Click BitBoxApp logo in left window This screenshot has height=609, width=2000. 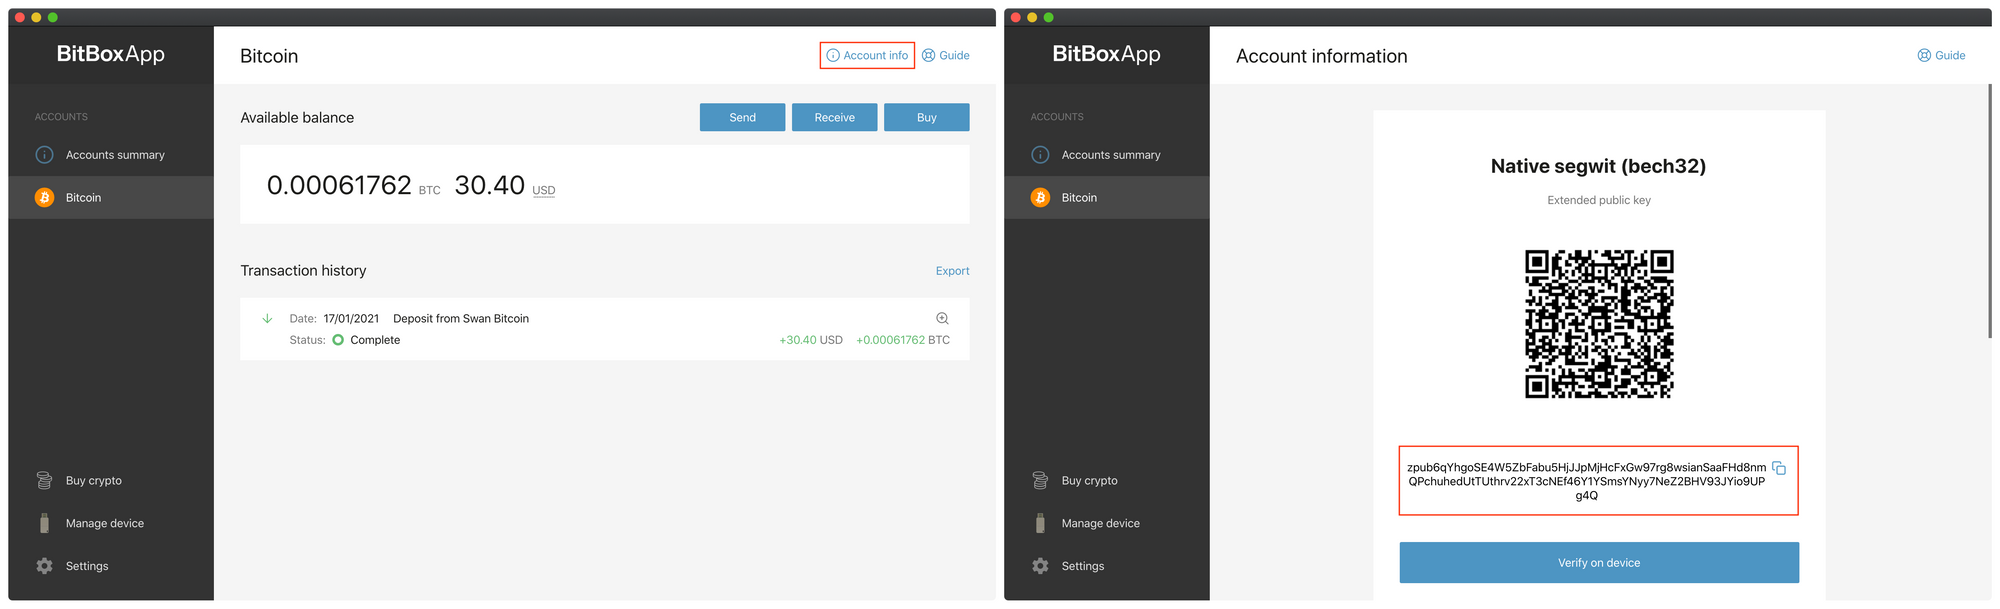[x=111, y=54]
